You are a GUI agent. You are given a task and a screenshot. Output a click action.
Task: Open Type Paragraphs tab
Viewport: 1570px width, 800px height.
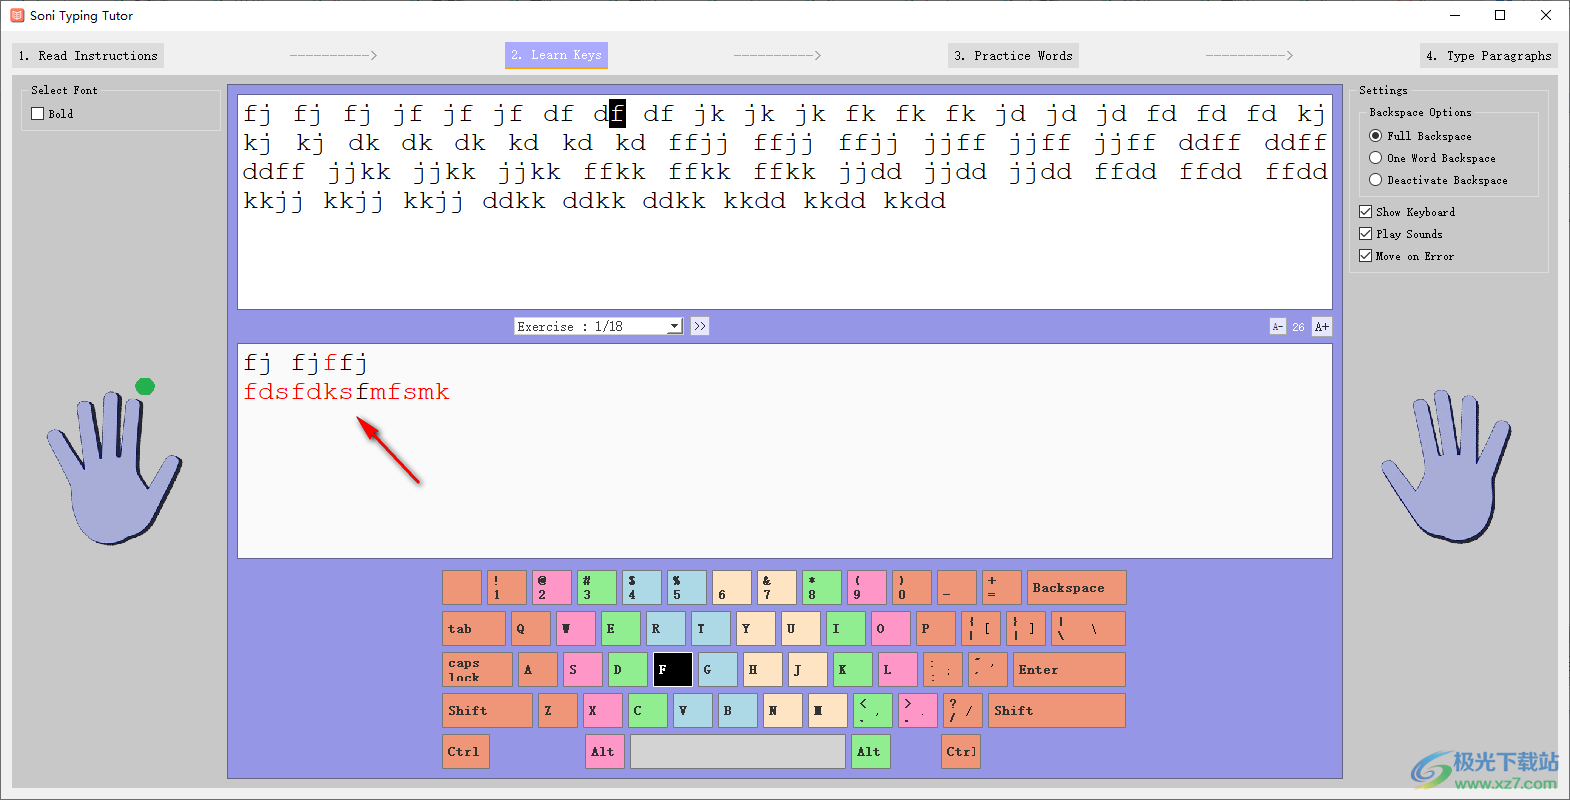pos(1489,56)
